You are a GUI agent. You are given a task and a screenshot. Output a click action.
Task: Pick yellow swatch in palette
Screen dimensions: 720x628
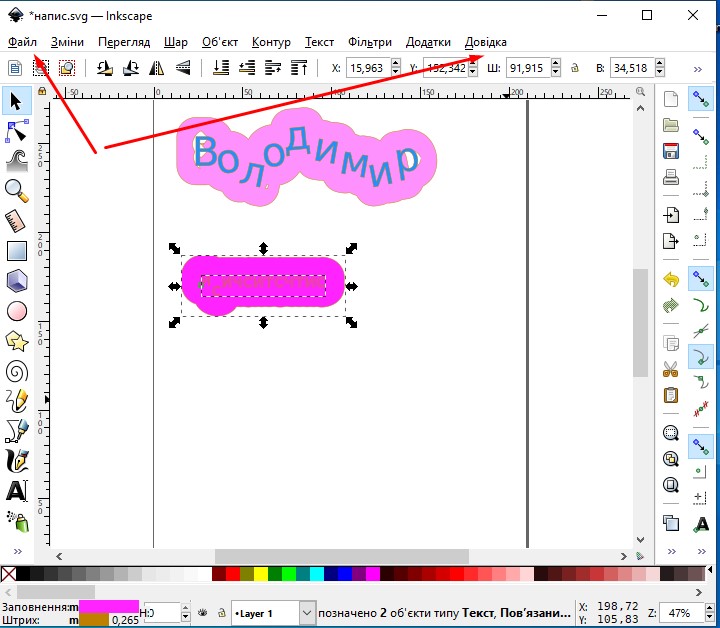[x=261, y=574]
